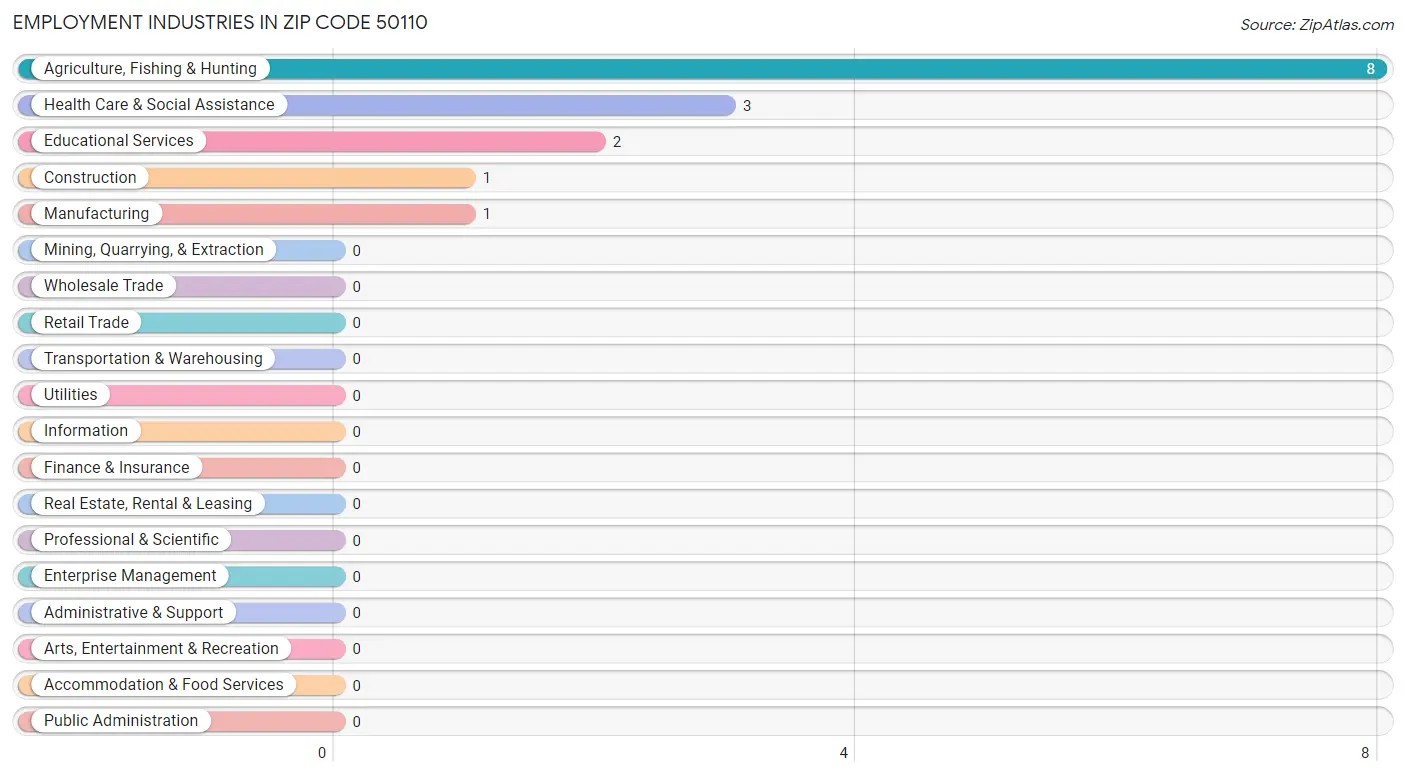Click the Information bar label
The image size is (1406, 776).
[86, 431]
